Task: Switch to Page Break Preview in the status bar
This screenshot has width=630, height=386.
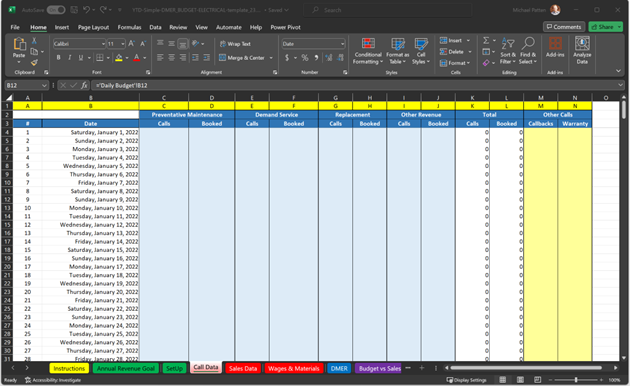Action: point(537,380)
